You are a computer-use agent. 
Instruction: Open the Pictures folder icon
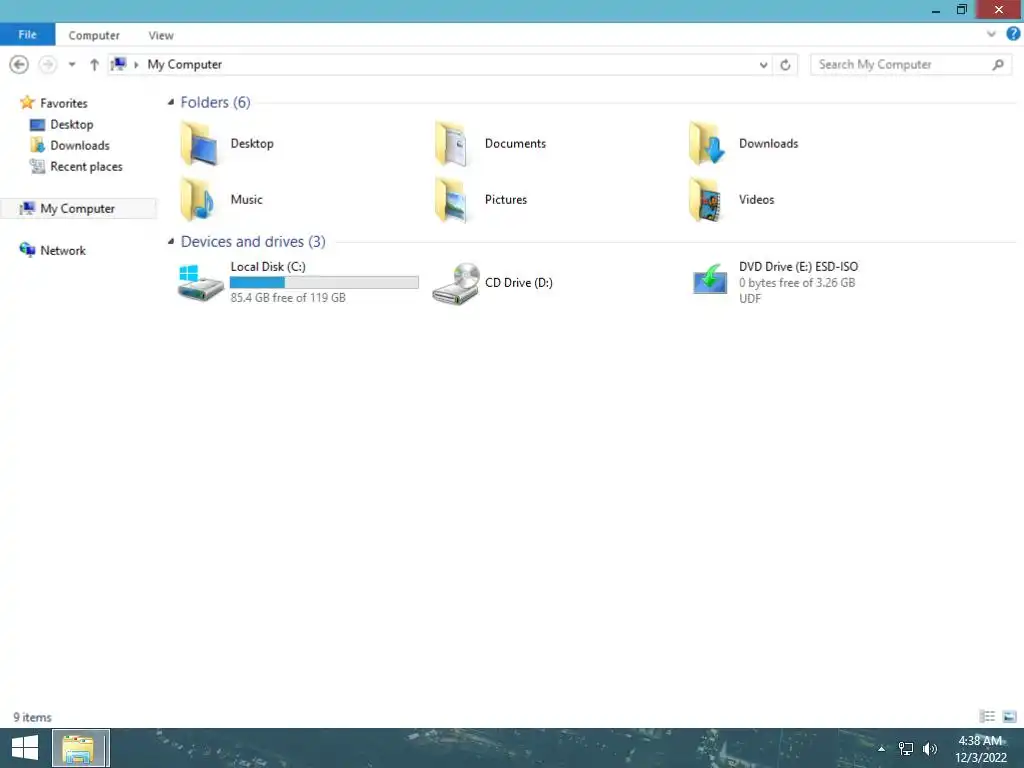pos(452,200)
